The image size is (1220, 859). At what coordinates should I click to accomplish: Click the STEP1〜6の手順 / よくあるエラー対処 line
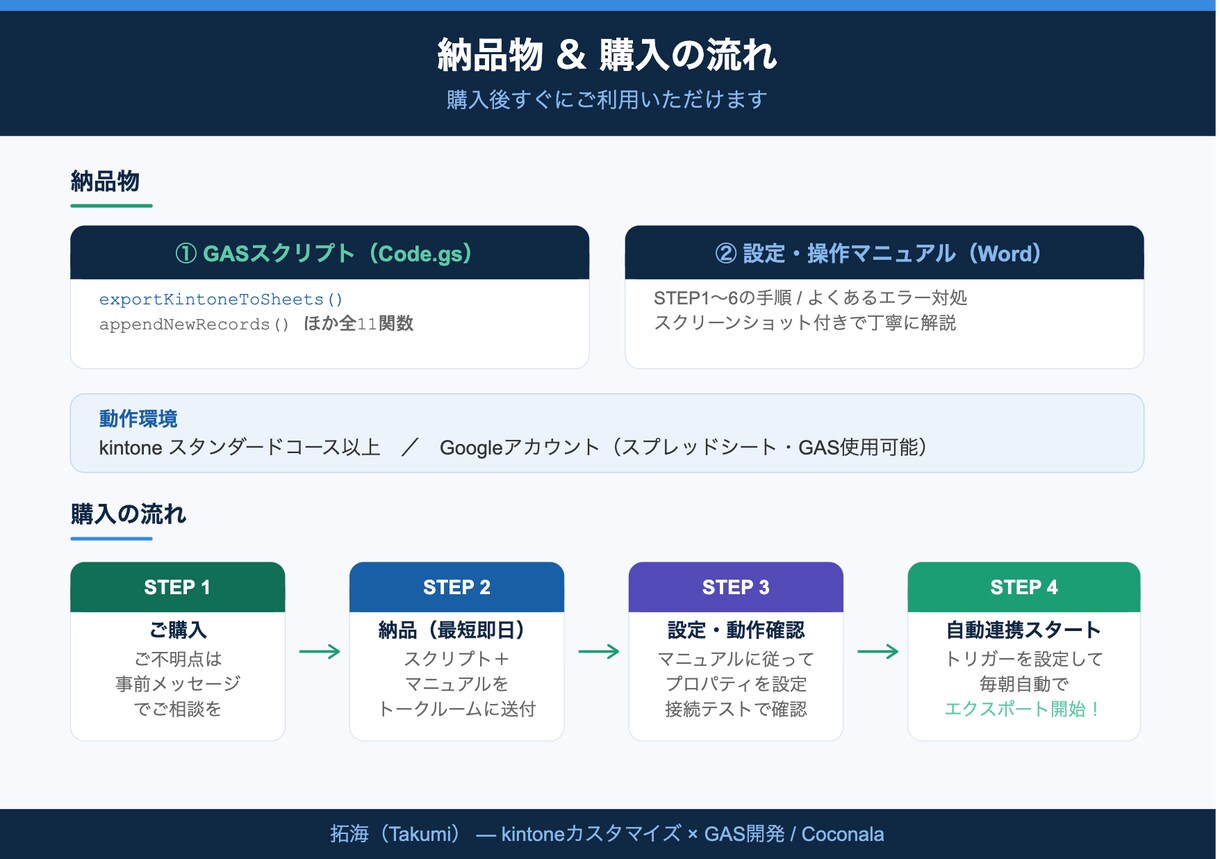(x=810, y=298)
